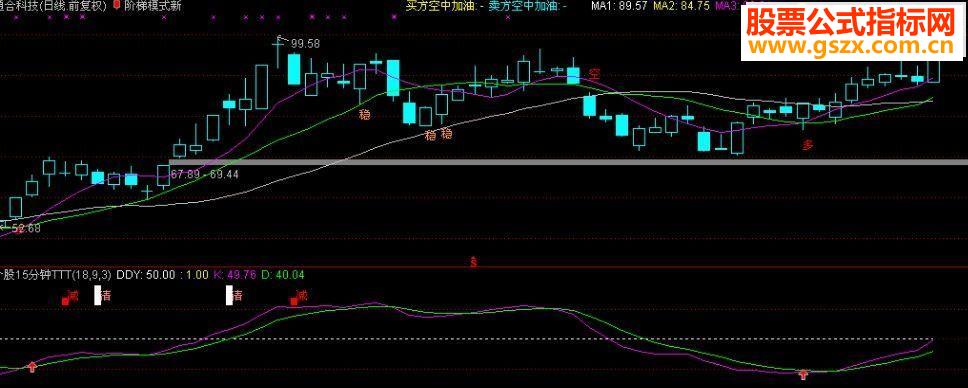Click the D: 40.04 value
The height and width of the screenshot is (388, 968).
click(x=282, y=274)
